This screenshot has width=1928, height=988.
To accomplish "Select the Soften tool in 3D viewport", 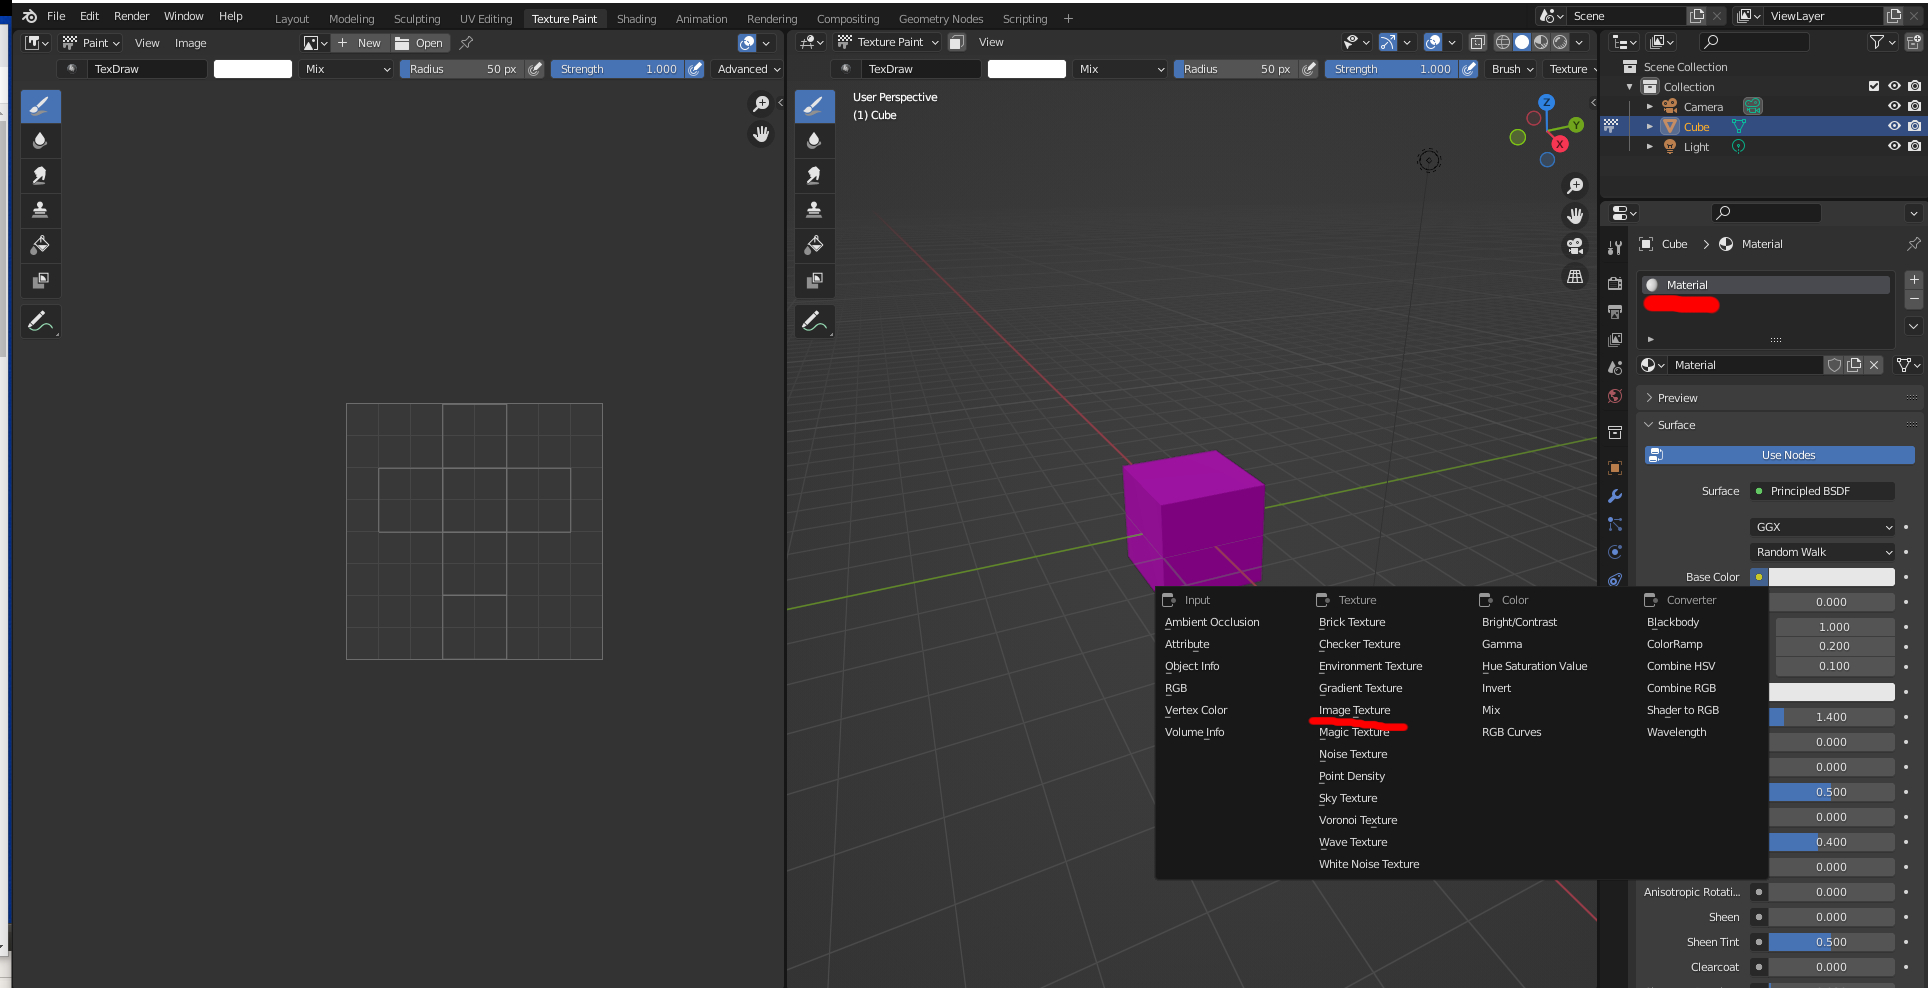I will [x=814, y=141].
